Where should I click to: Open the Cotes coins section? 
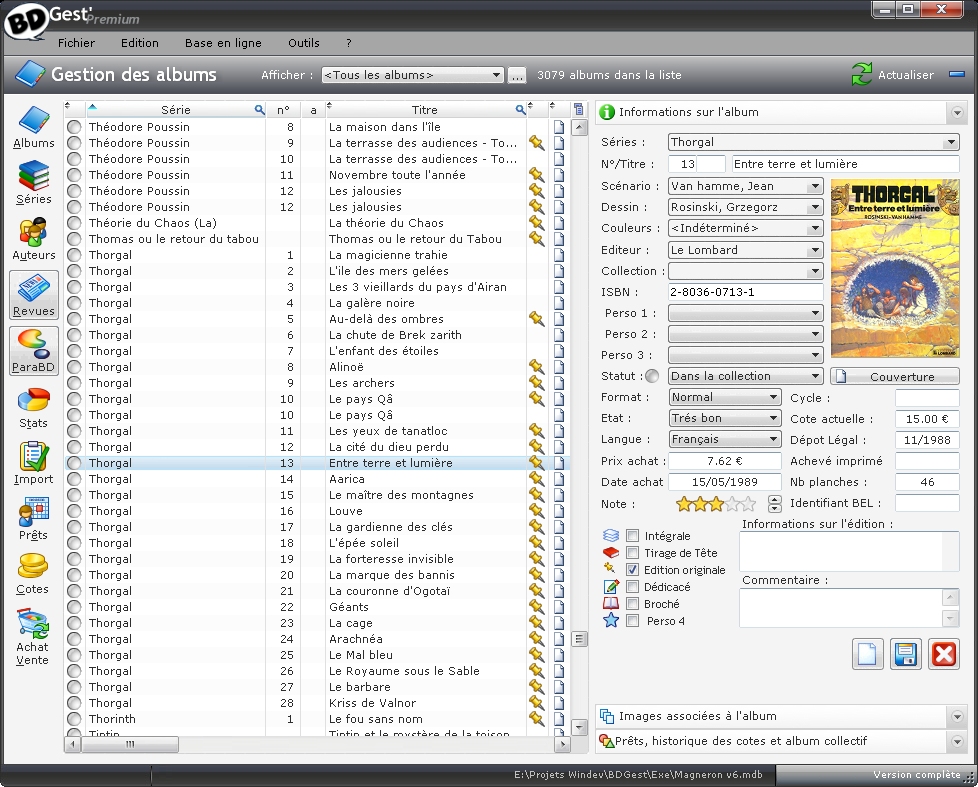click(32, 574)
